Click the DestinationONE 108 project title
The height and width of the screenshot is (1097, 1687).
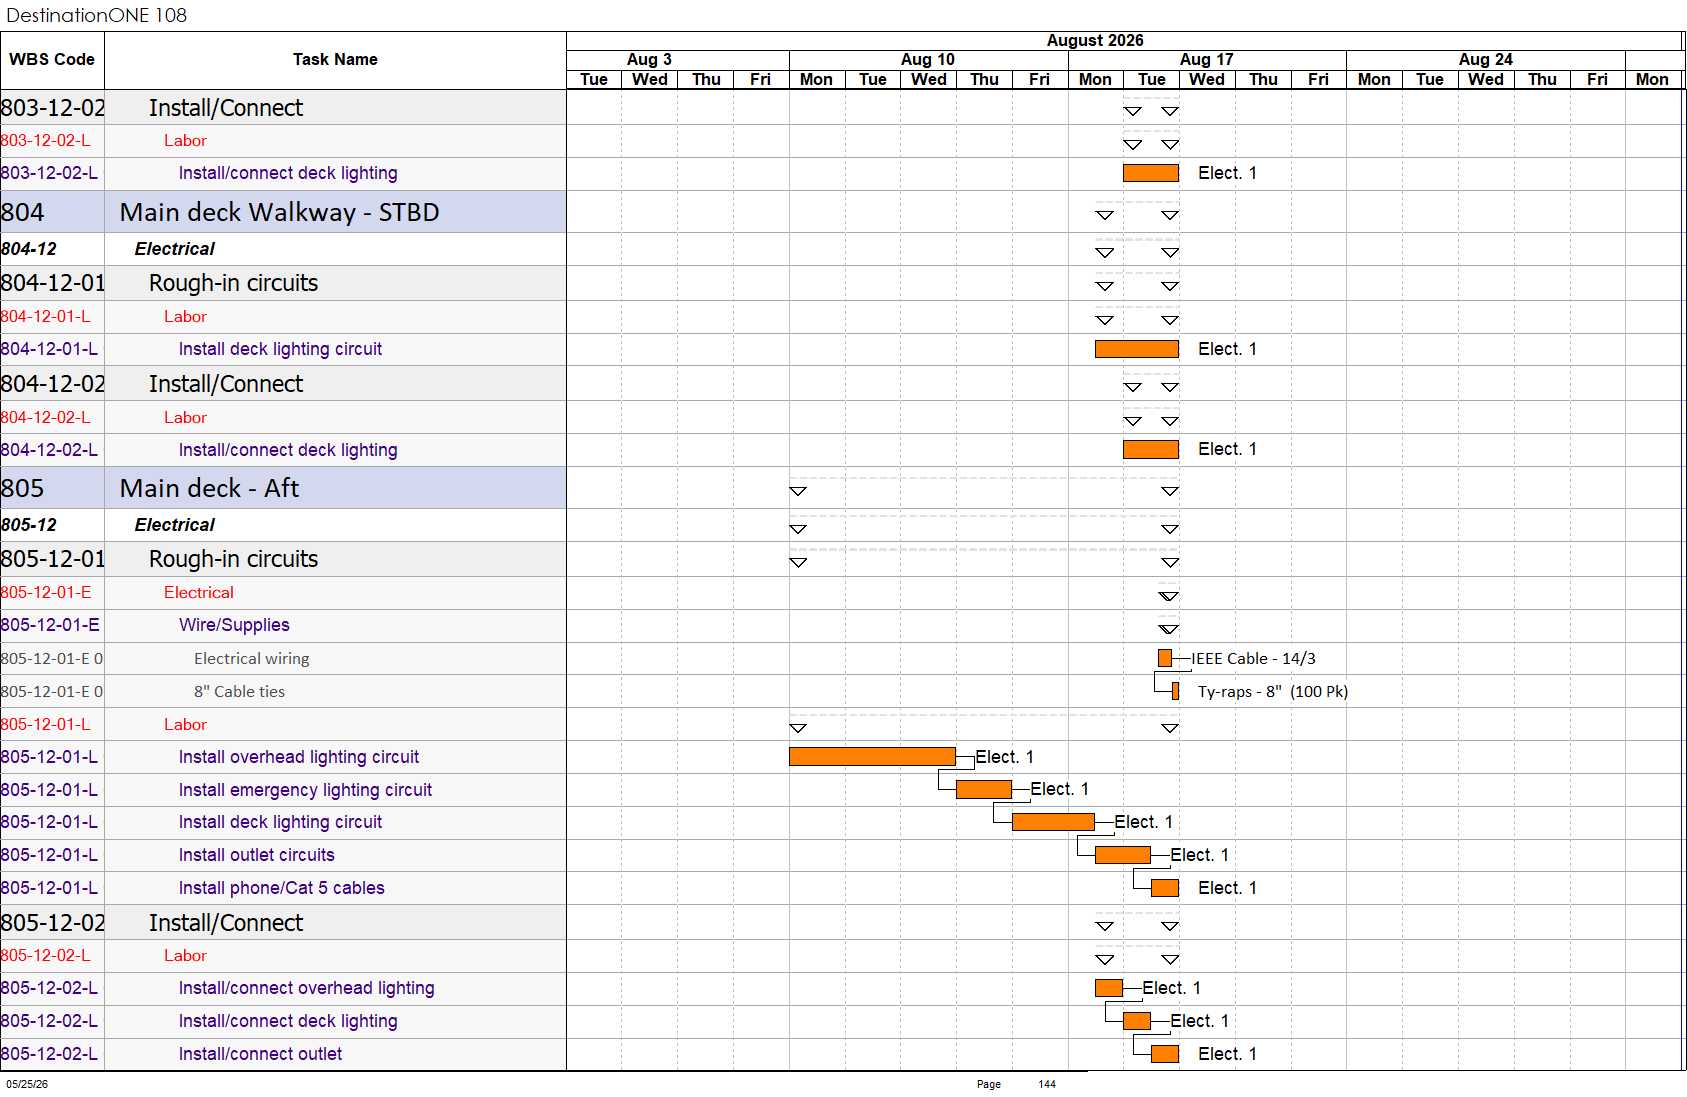(x=96, y=15)
